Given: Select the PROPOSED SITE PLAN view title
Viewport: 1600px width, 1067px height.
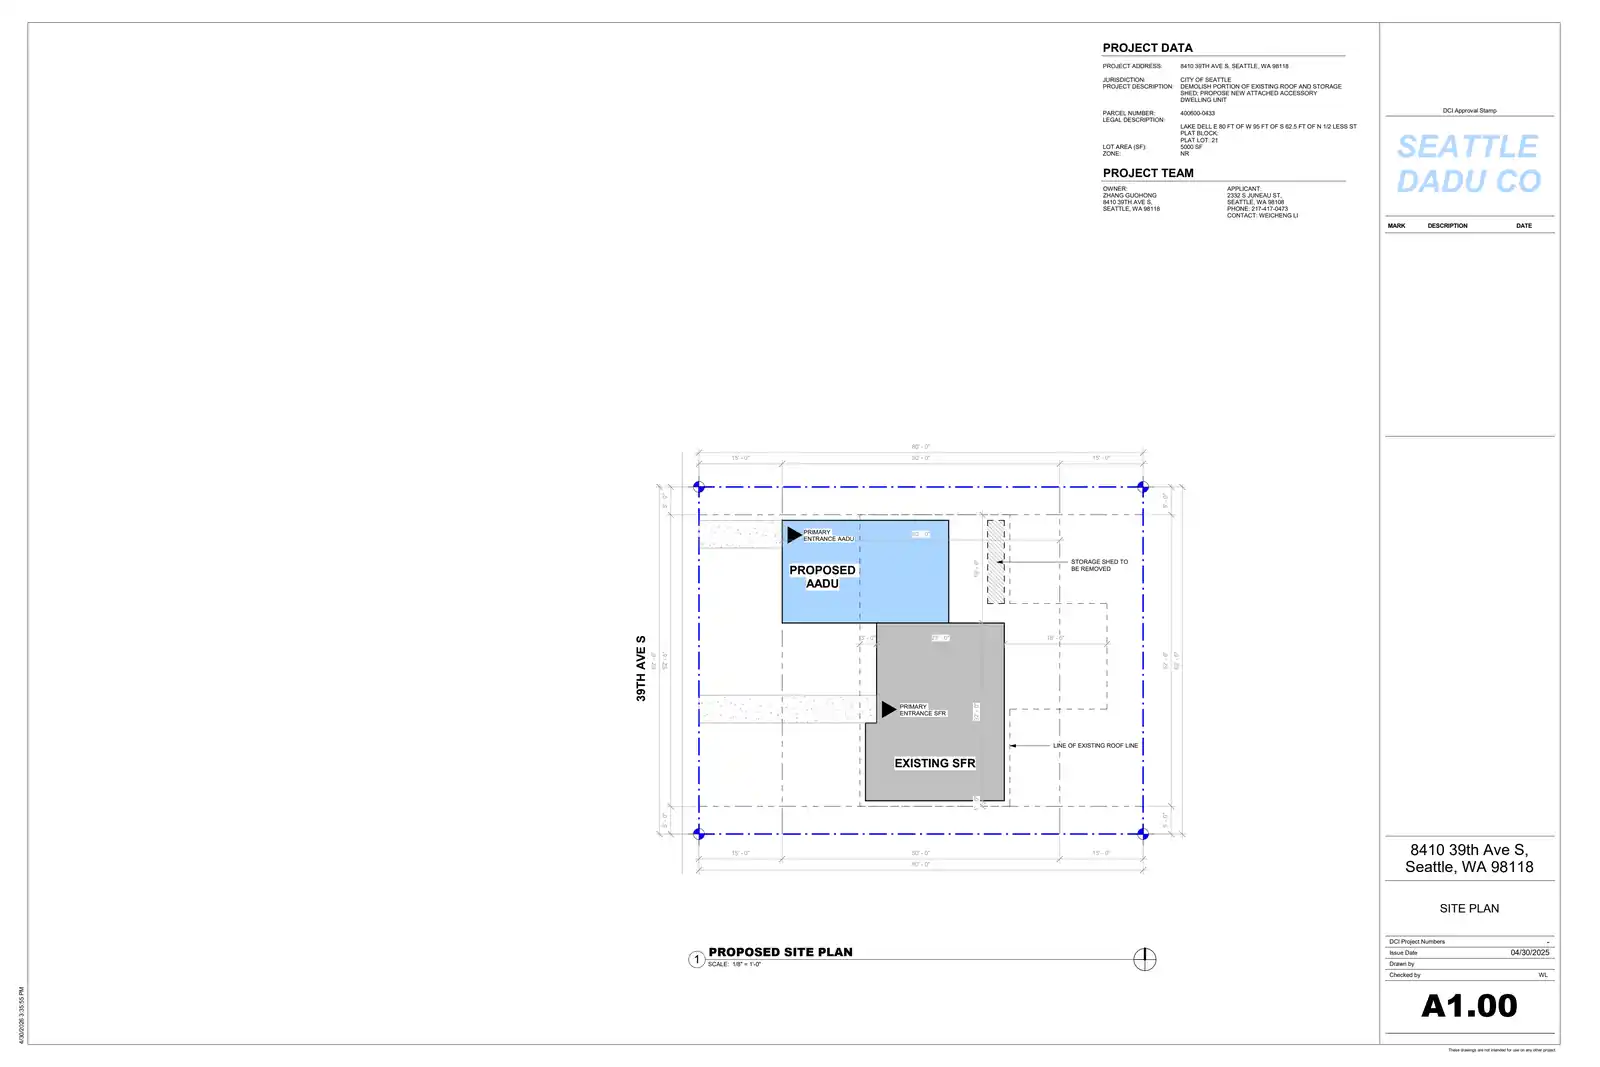Looking at the screenshot, I should point(780,952).
